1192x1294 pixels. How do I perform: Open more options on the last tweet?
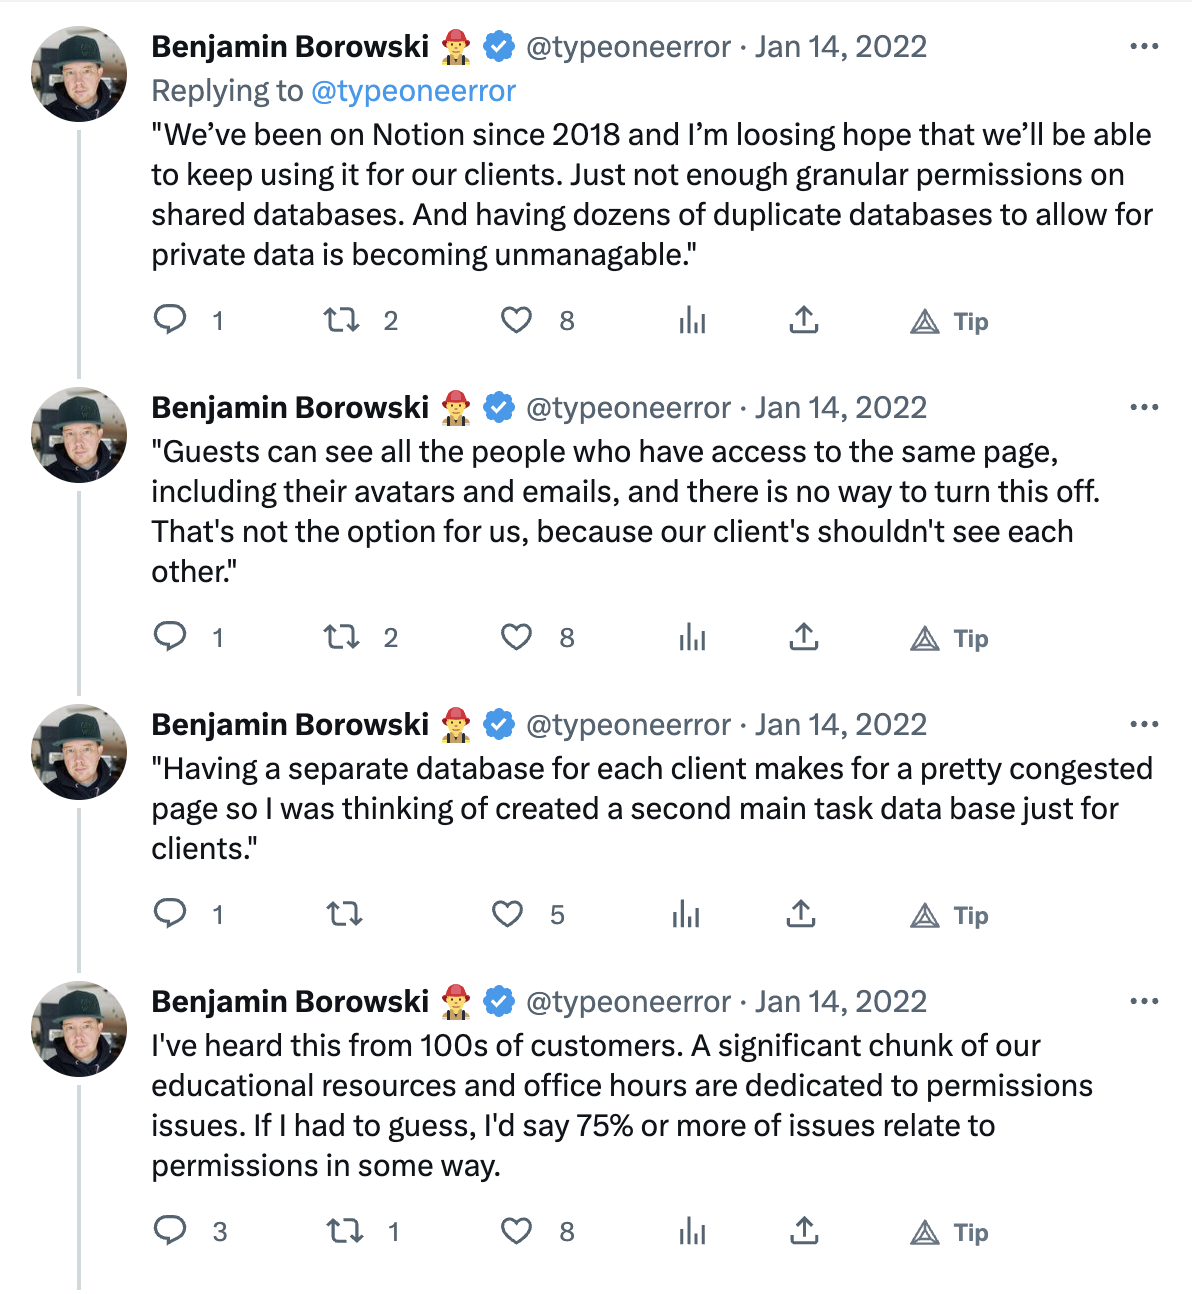pyautogui.click(x=1143, y=1002)
